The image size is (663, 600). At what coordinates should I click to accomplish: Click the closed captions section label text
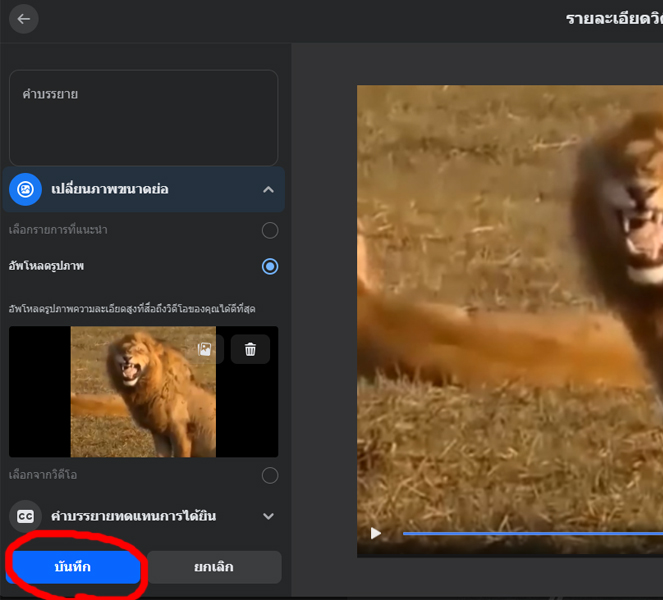[134, 516]
